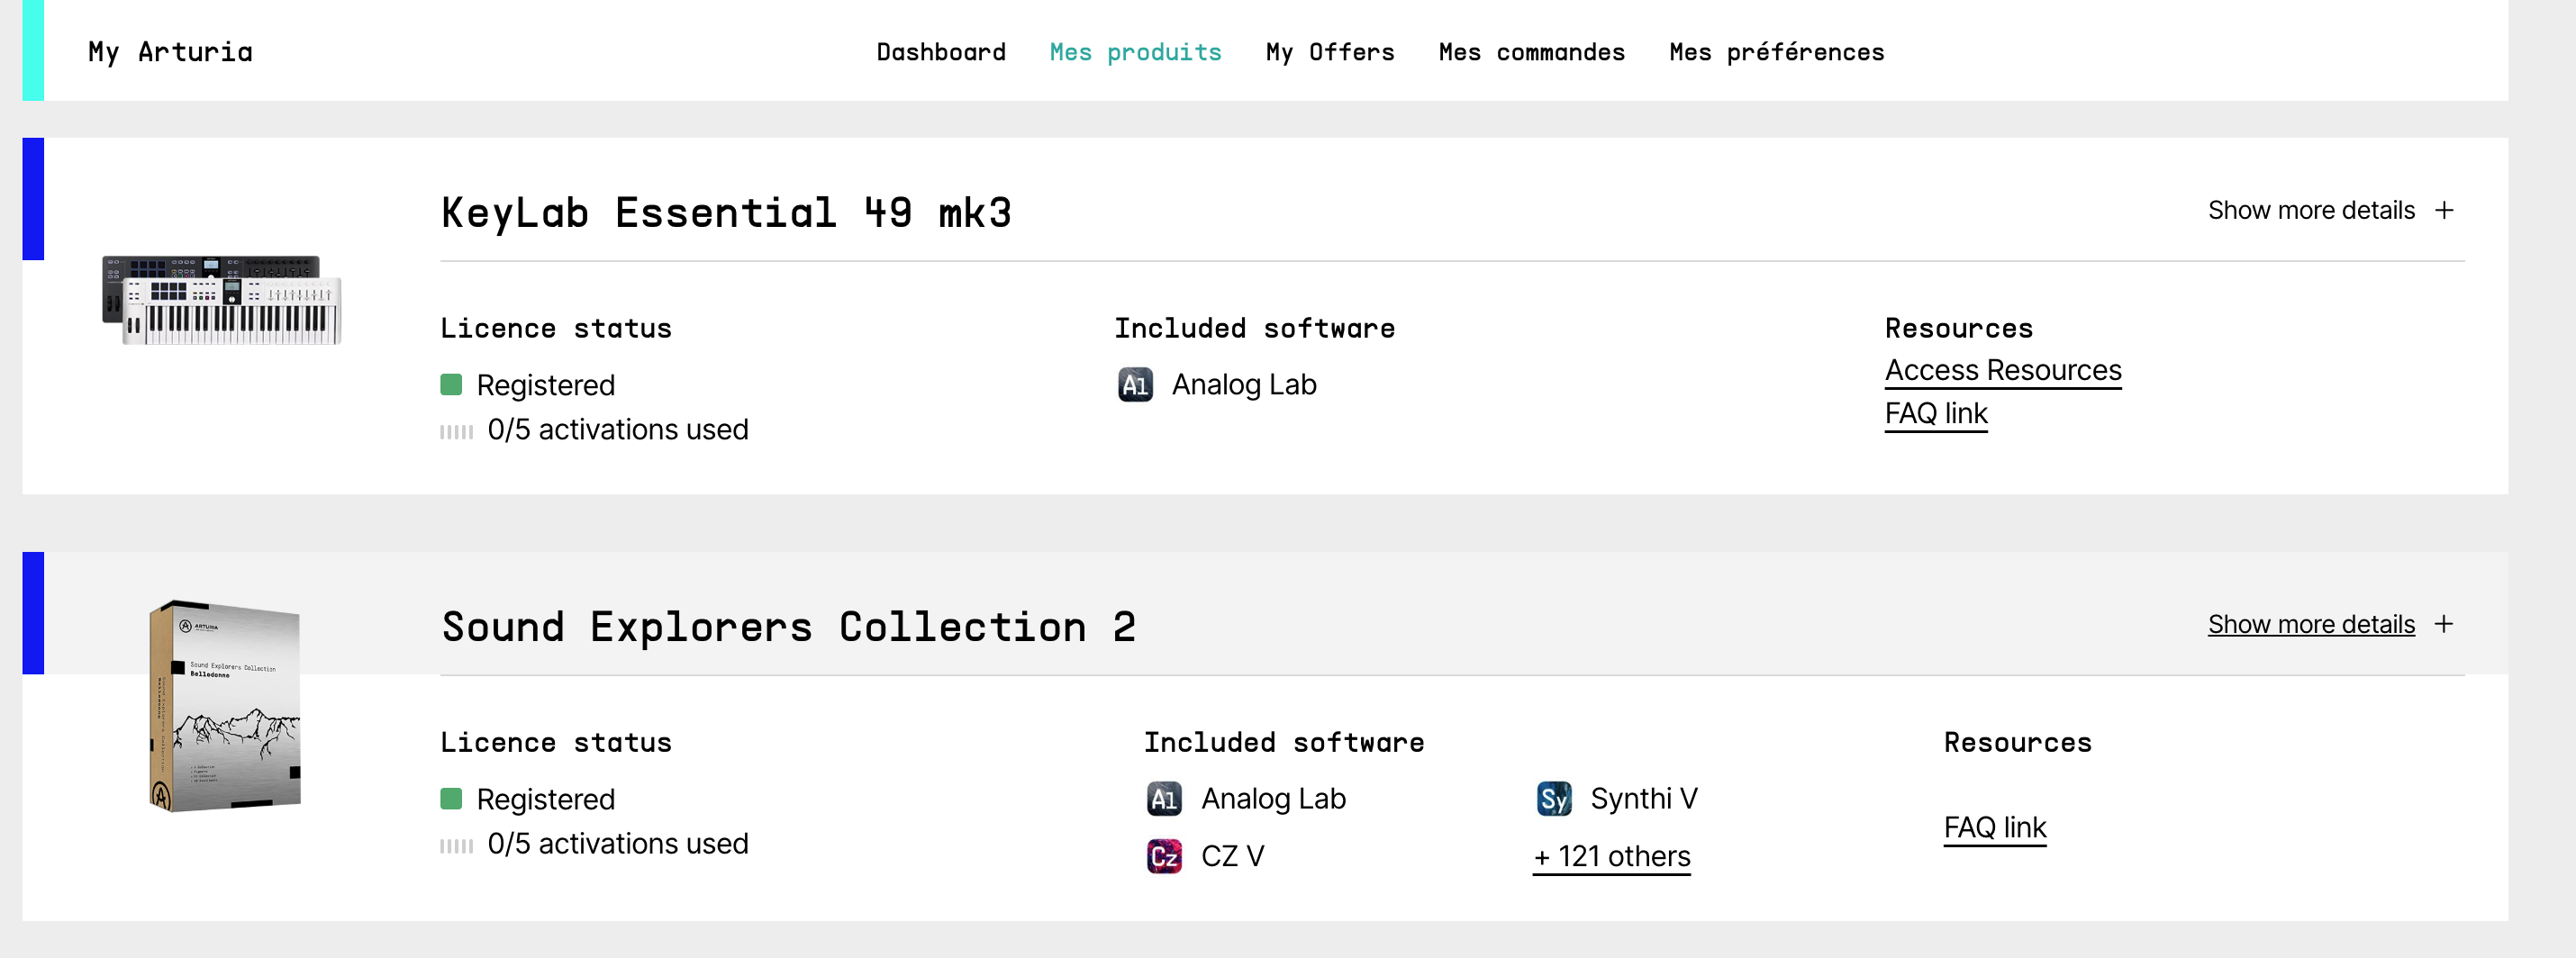Switch to Mes préférences tab
Viewport: 2576px width, 958px height.
point(1777,52)
